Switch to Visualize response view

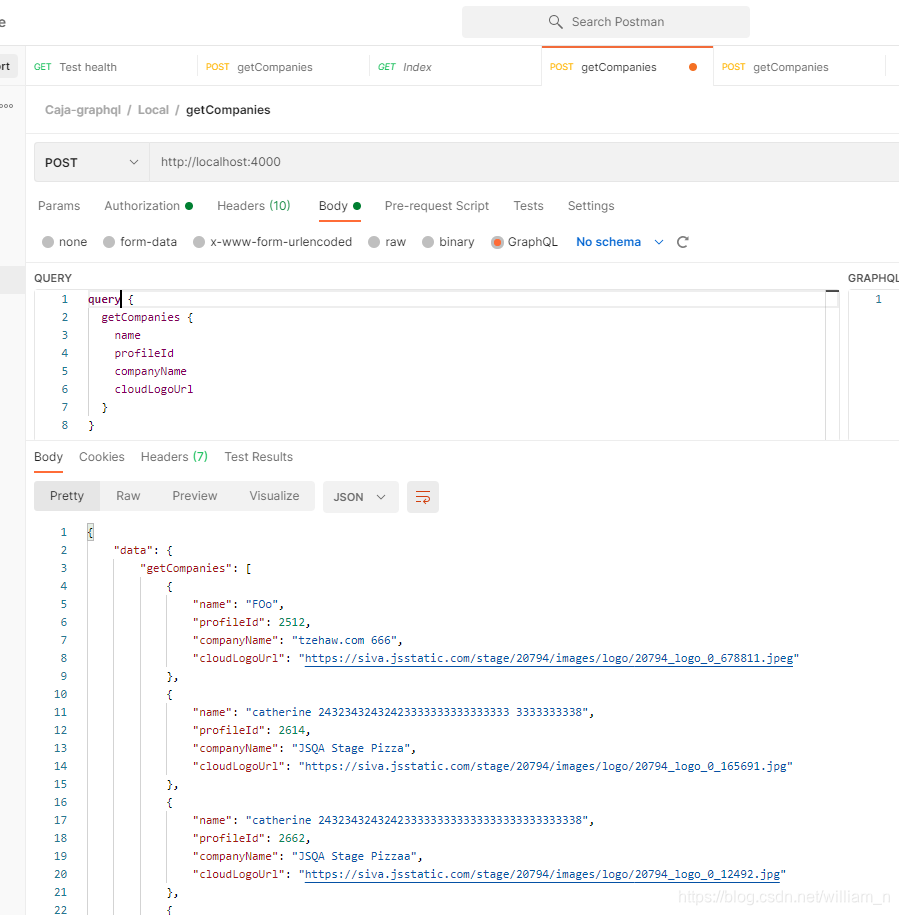coord(274,496)
